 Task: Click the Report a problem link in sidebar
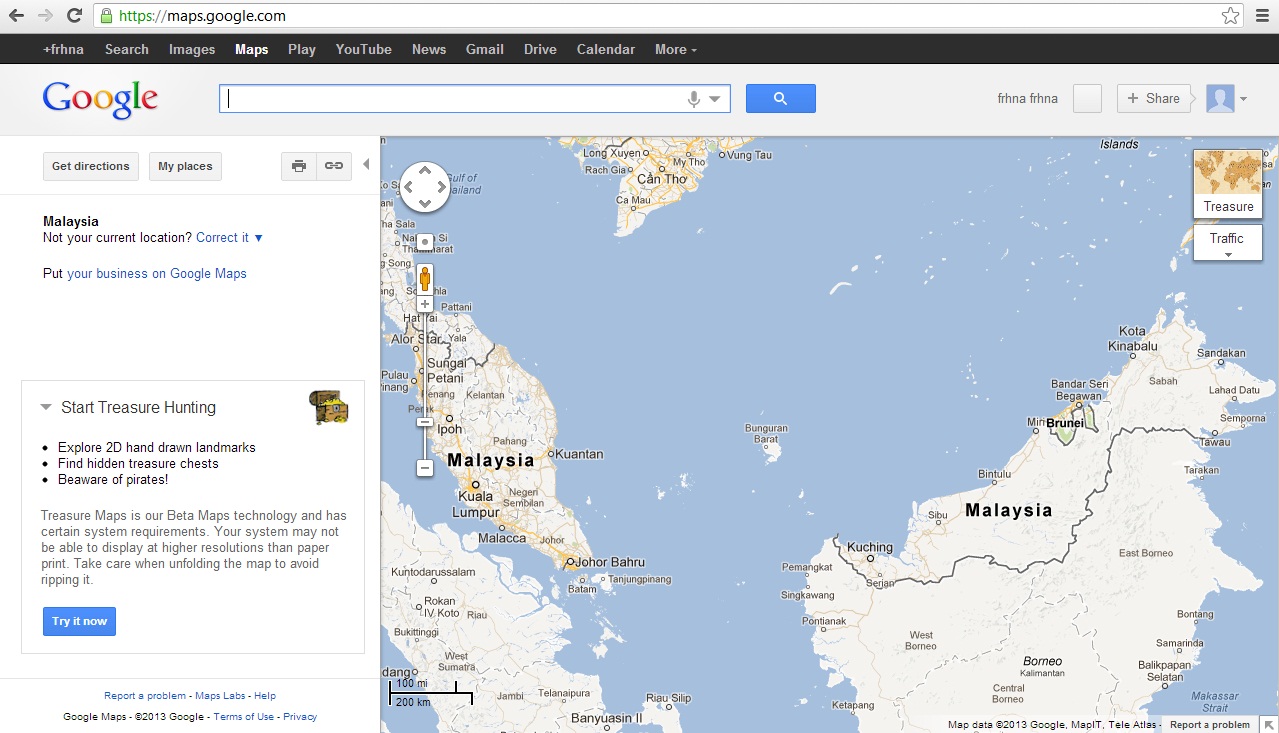point(145,696)
